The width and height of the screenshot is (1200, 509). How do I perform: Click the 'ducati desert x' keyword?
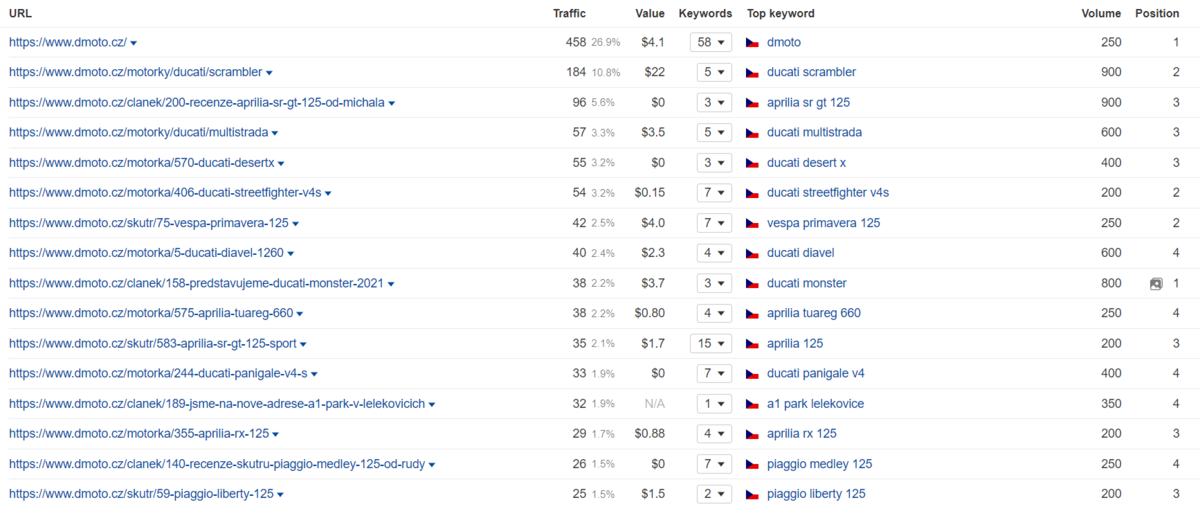point(806,163)
